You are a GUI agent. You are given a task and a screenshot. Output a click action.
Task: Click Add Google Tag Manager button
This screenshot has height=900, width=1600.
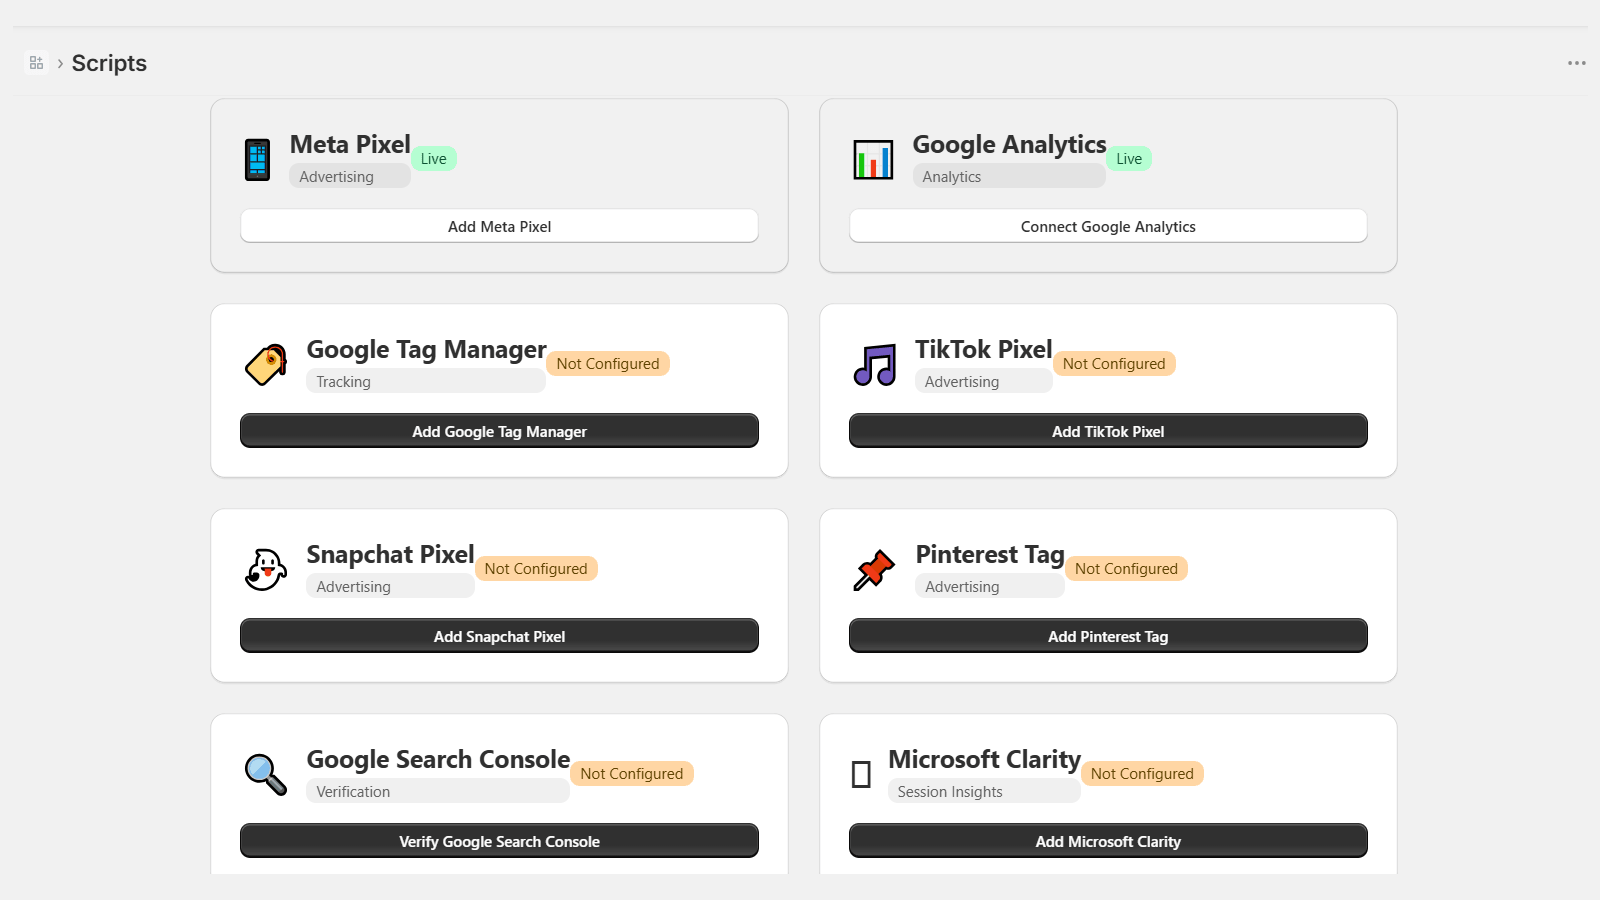(500, 431)
